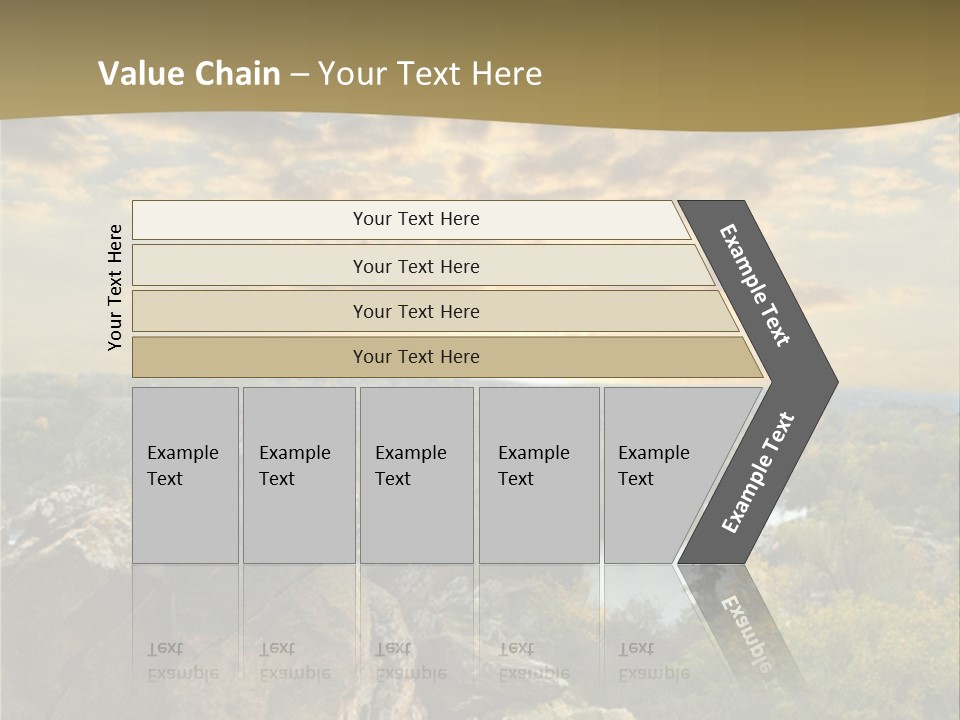This screenshot has height=720, width=960.
Task: Select the third "Your Text Here" bar from top
Action: (x=416, y=311)
